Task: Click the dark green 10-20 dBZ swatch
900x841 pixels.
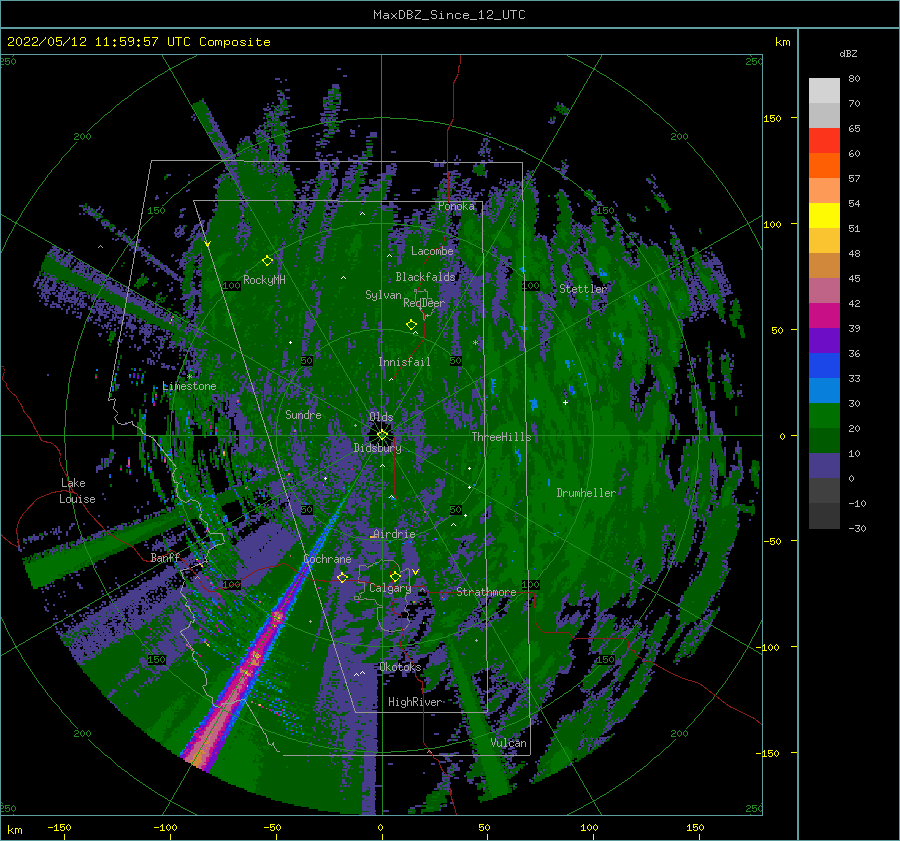Action: [824, 441]
